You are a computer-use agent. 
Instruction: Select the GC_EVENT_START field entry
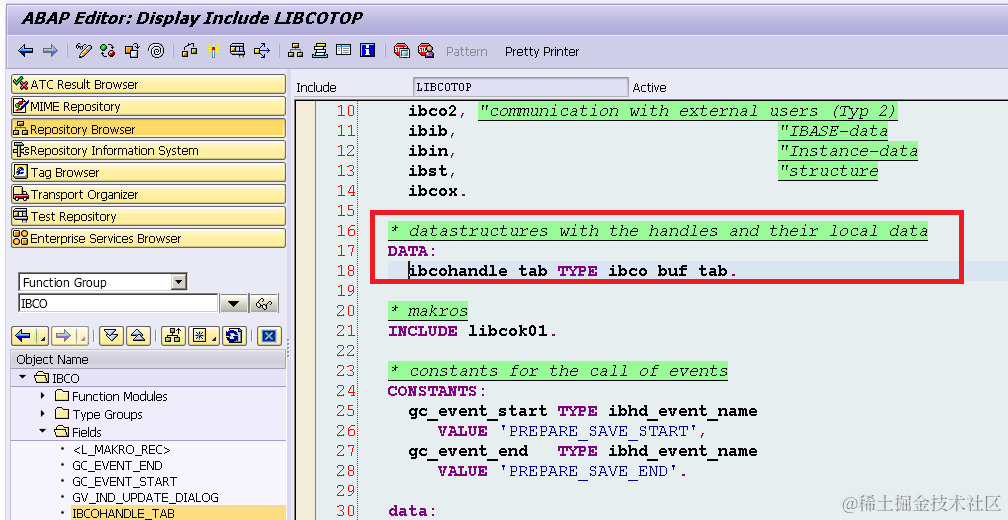pos(124,481)
